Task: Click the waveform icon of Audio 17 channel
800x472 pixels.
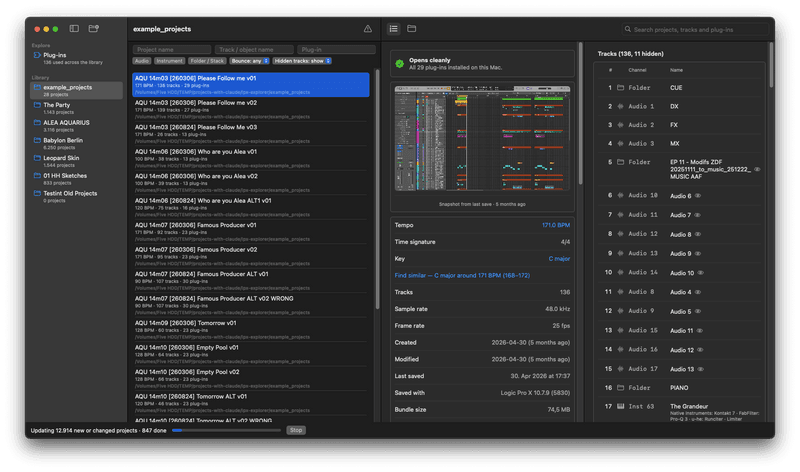Action: tap(620, 368)
